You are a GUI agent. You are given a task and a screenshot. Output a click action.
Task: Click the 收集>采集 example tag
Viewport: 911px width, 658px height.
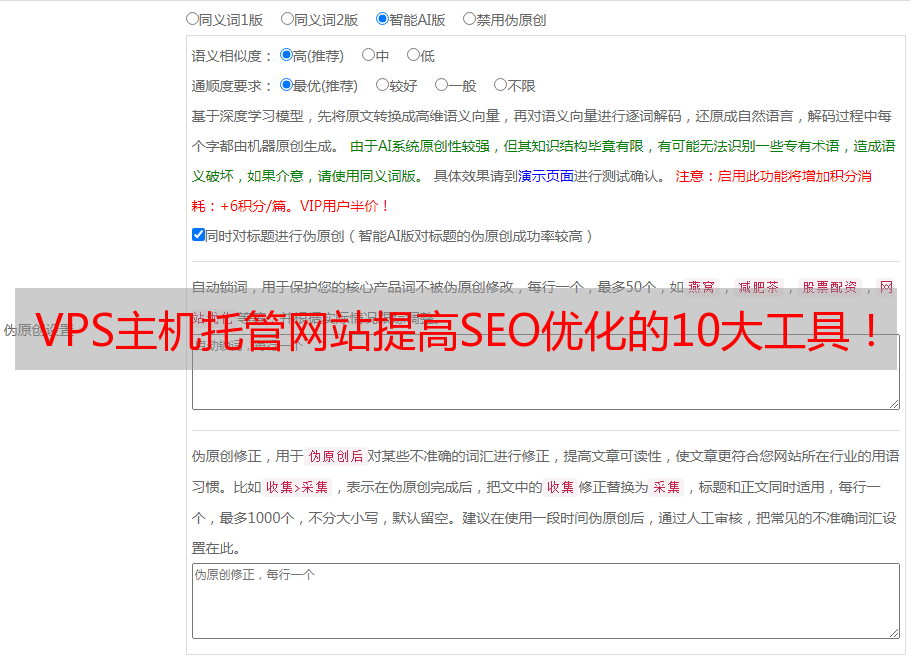point(297,487)
